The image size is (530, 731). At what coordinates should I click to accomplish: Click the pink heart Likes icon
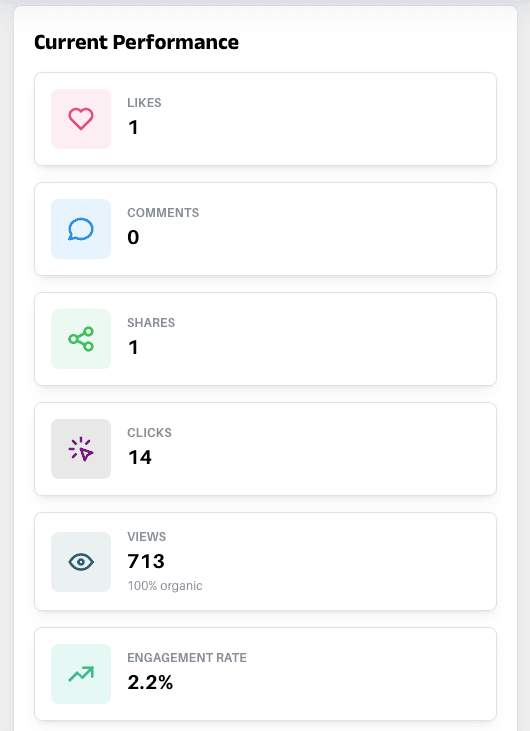point(81,119)
